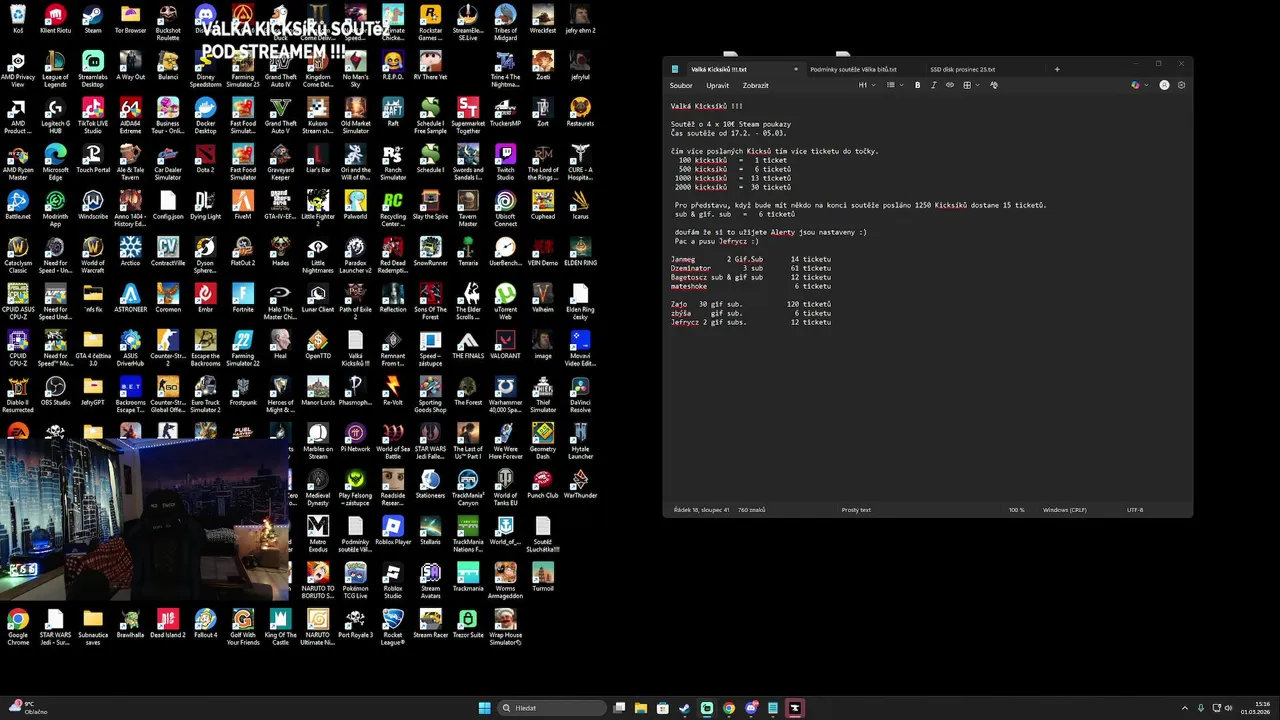Open the Copilot dropdown in Notepad
This screenshot has height=720, width=1280.
(1139, 85)
